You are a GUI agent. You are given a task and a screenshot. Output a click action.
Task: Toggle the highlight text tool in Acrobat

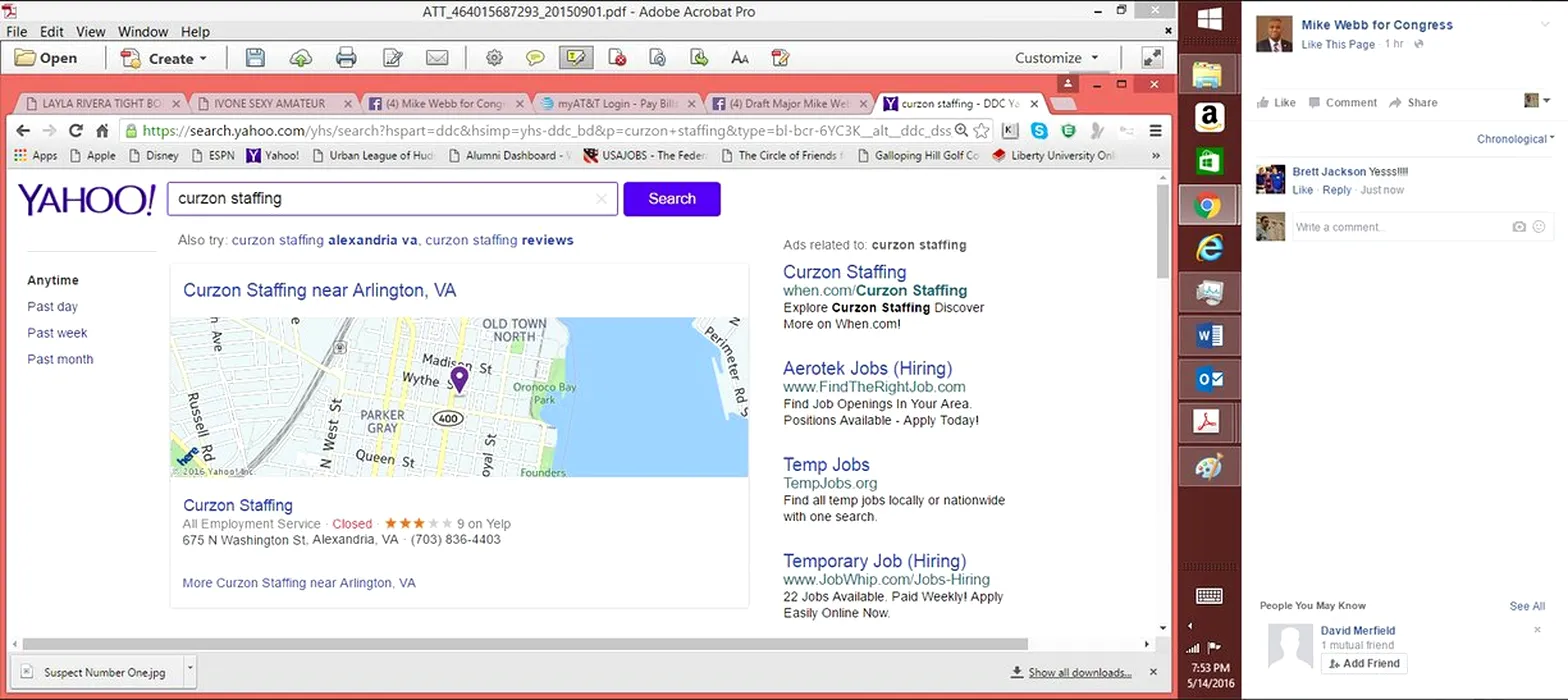[x=576, y=58]
